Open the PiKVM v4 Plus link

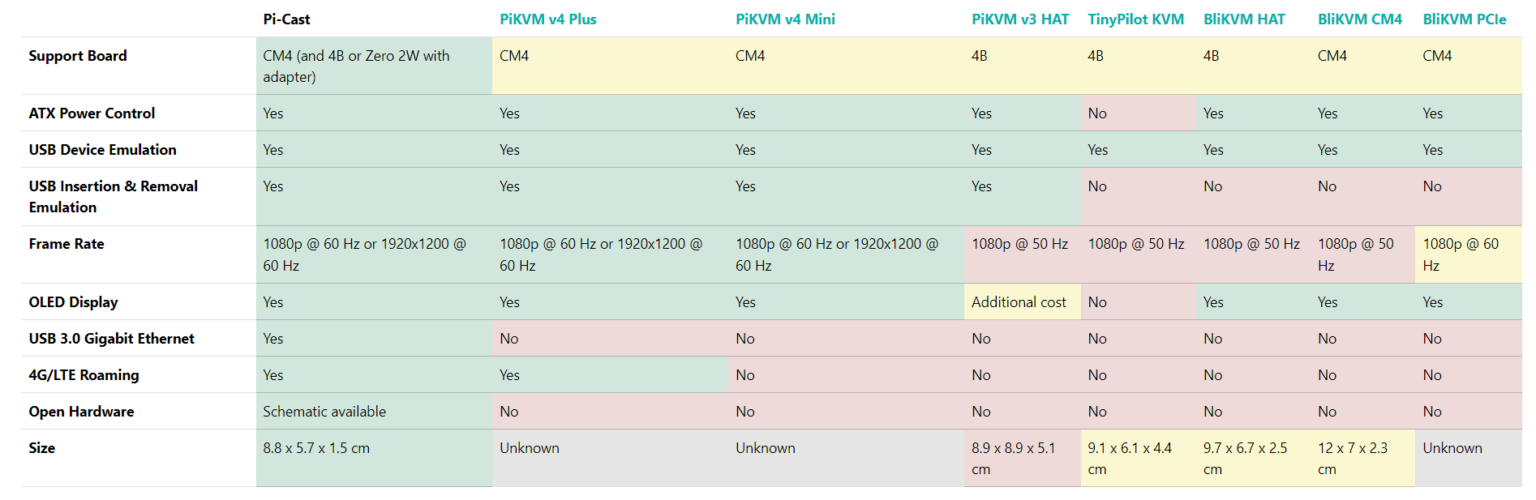(x=548, y=19)
